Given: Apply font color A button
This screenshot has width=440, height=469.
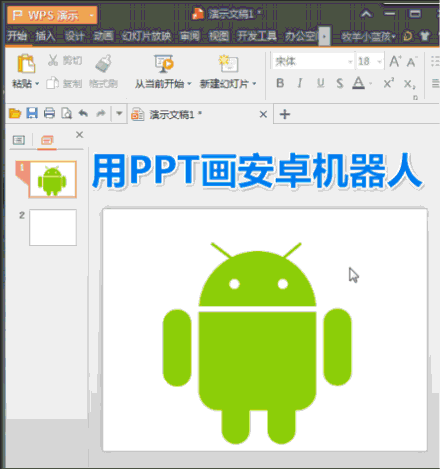Looking at the screenshot, I should tap(358, 83).
